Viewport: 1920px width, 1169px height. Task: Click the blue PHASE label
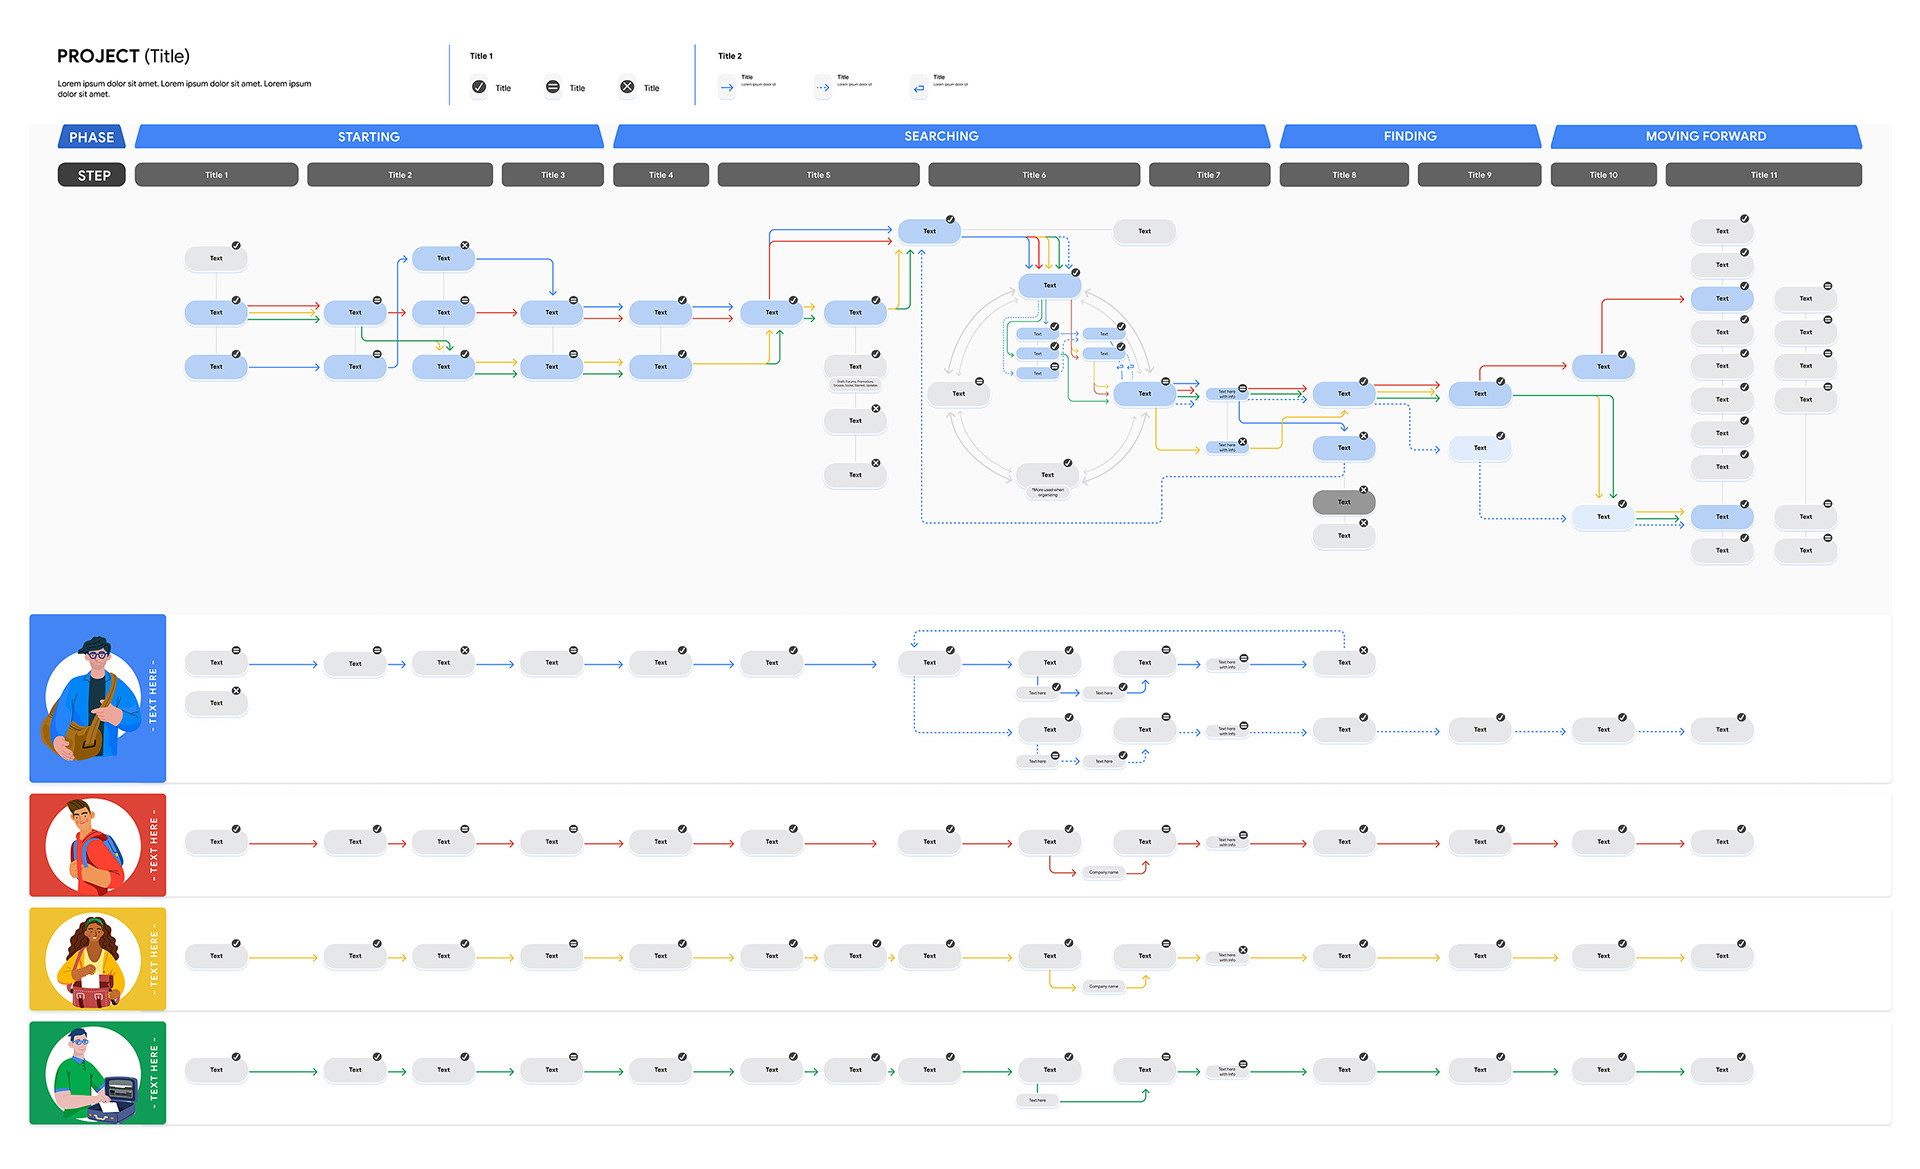tap(92, 137)
